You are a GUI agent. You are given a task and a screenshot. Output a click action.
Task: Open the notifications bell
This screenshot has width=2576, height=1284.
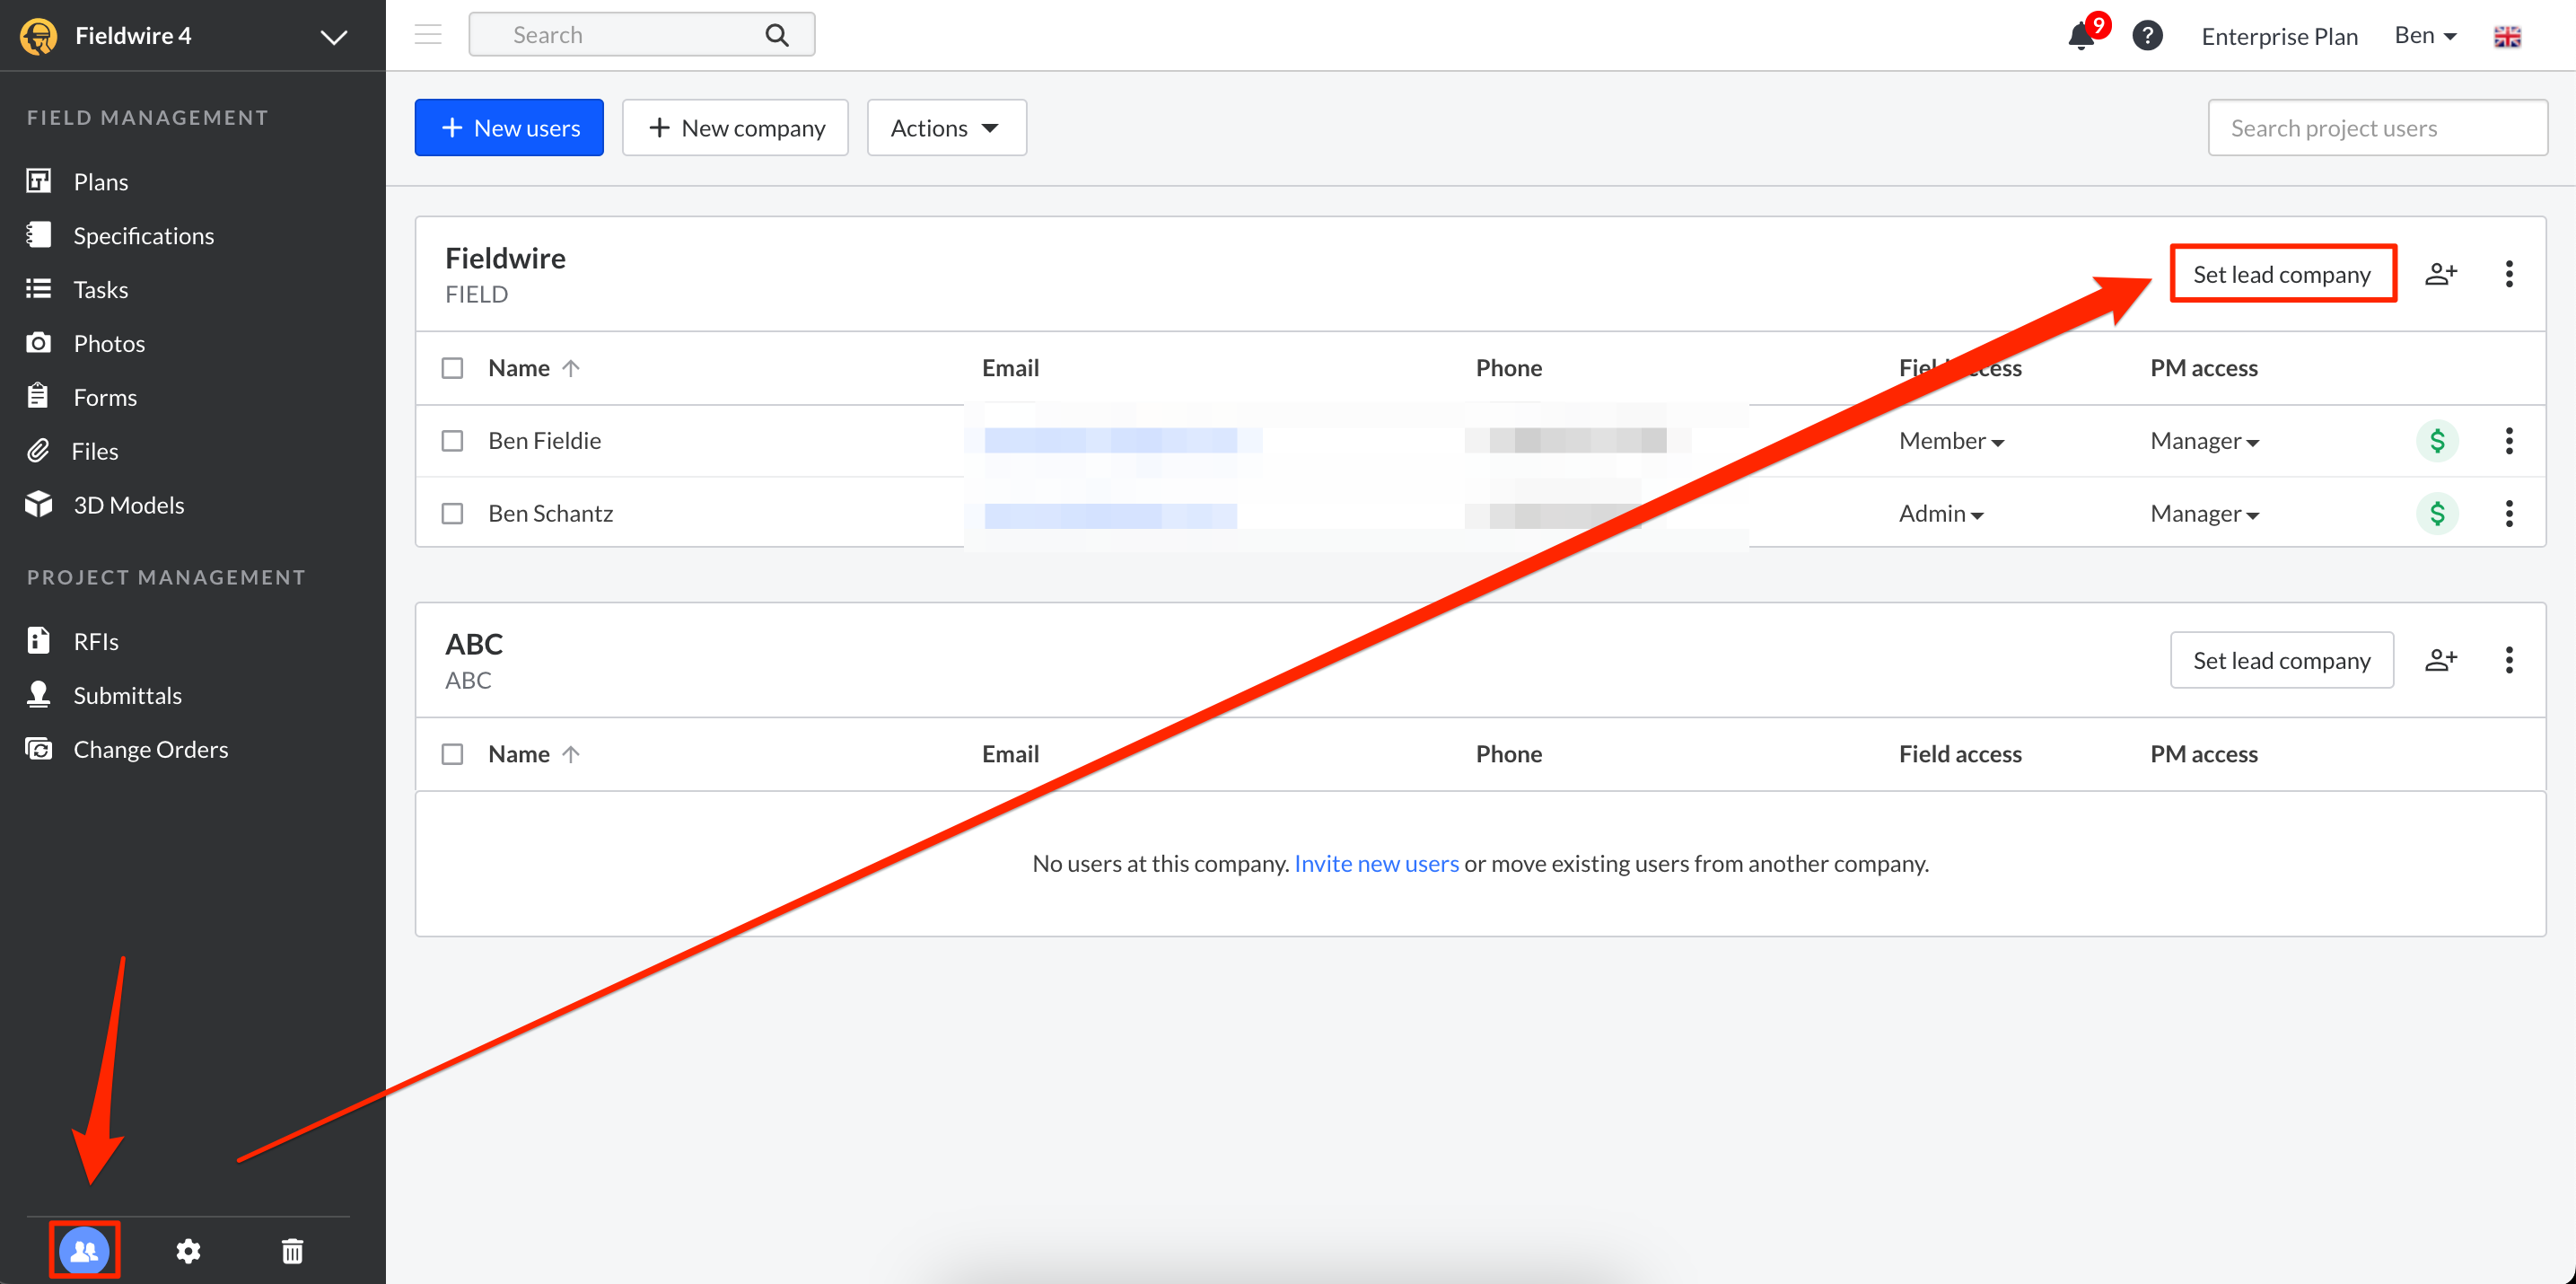pyautogui.click(x=2081, y=36)
